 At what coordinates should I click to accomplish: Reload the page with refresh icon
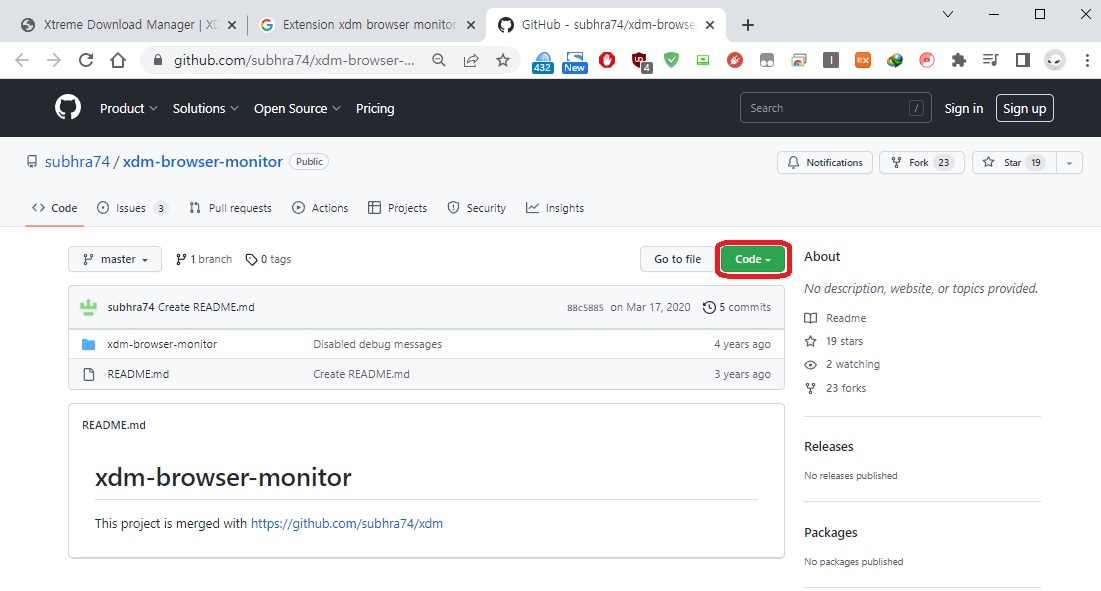pyautogui.click(x=86, y=60)
